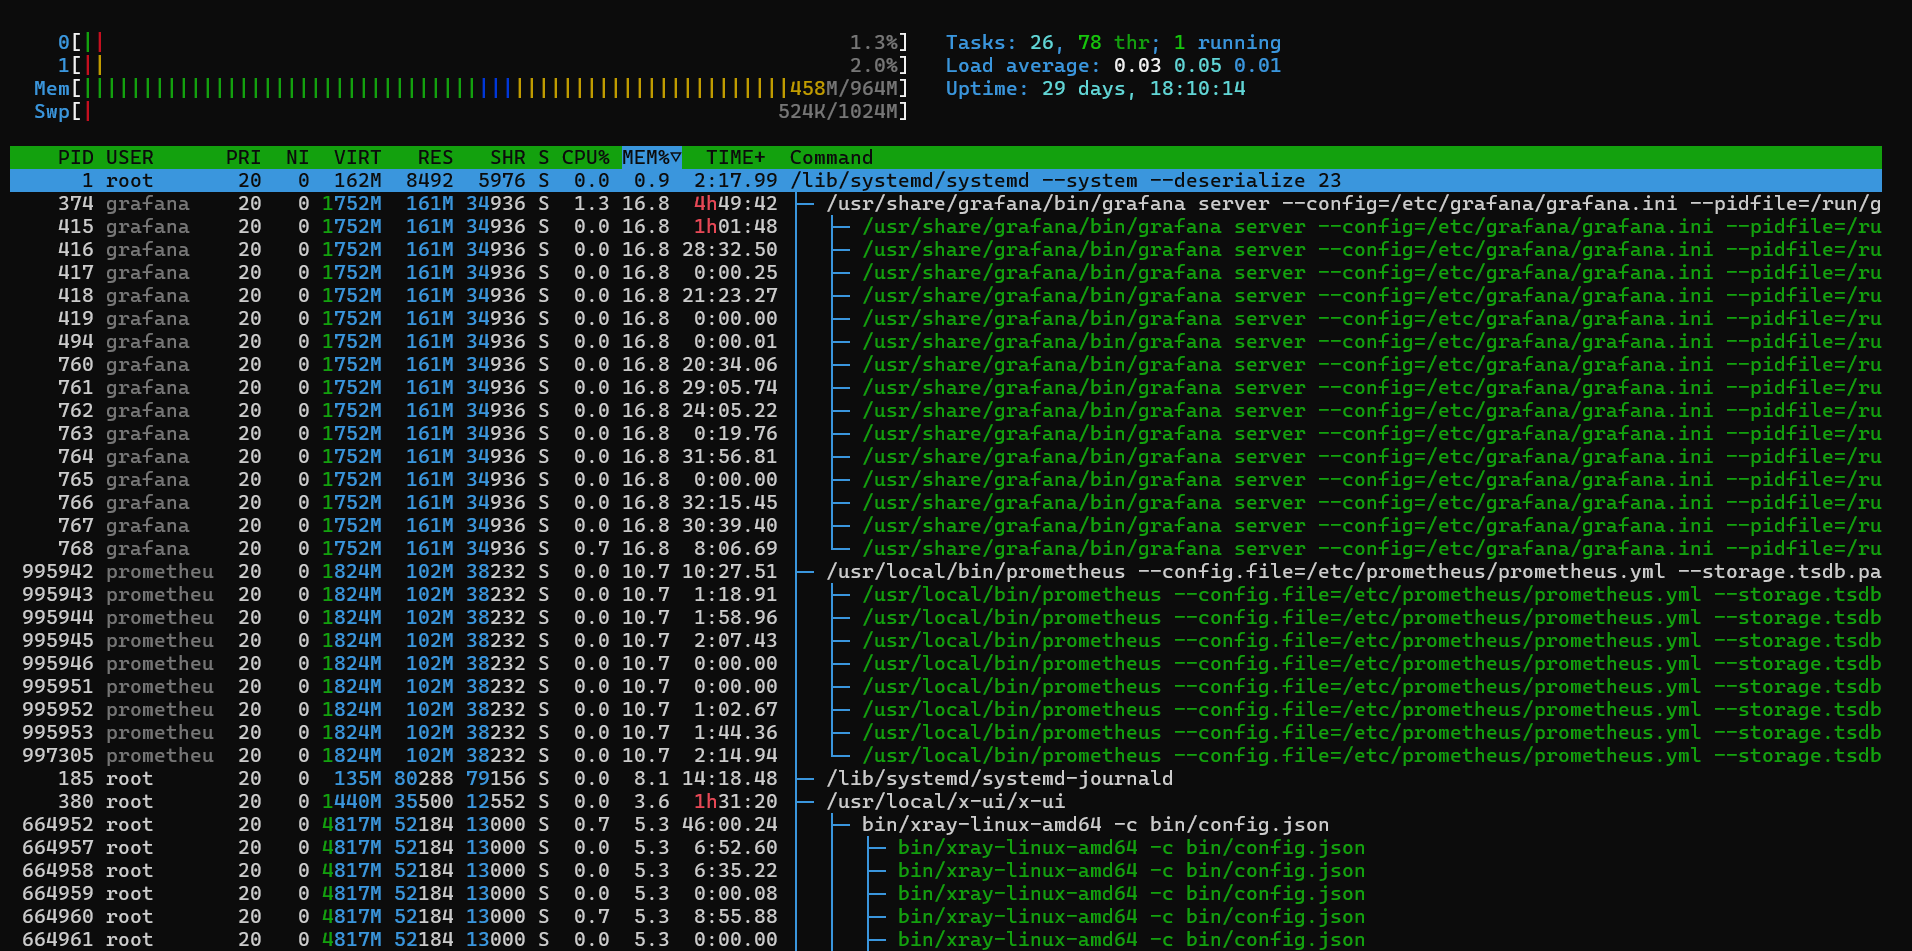
Task: Select the systemd PID 1 process row
Action: pyautogui.click(x=946, y=181)
